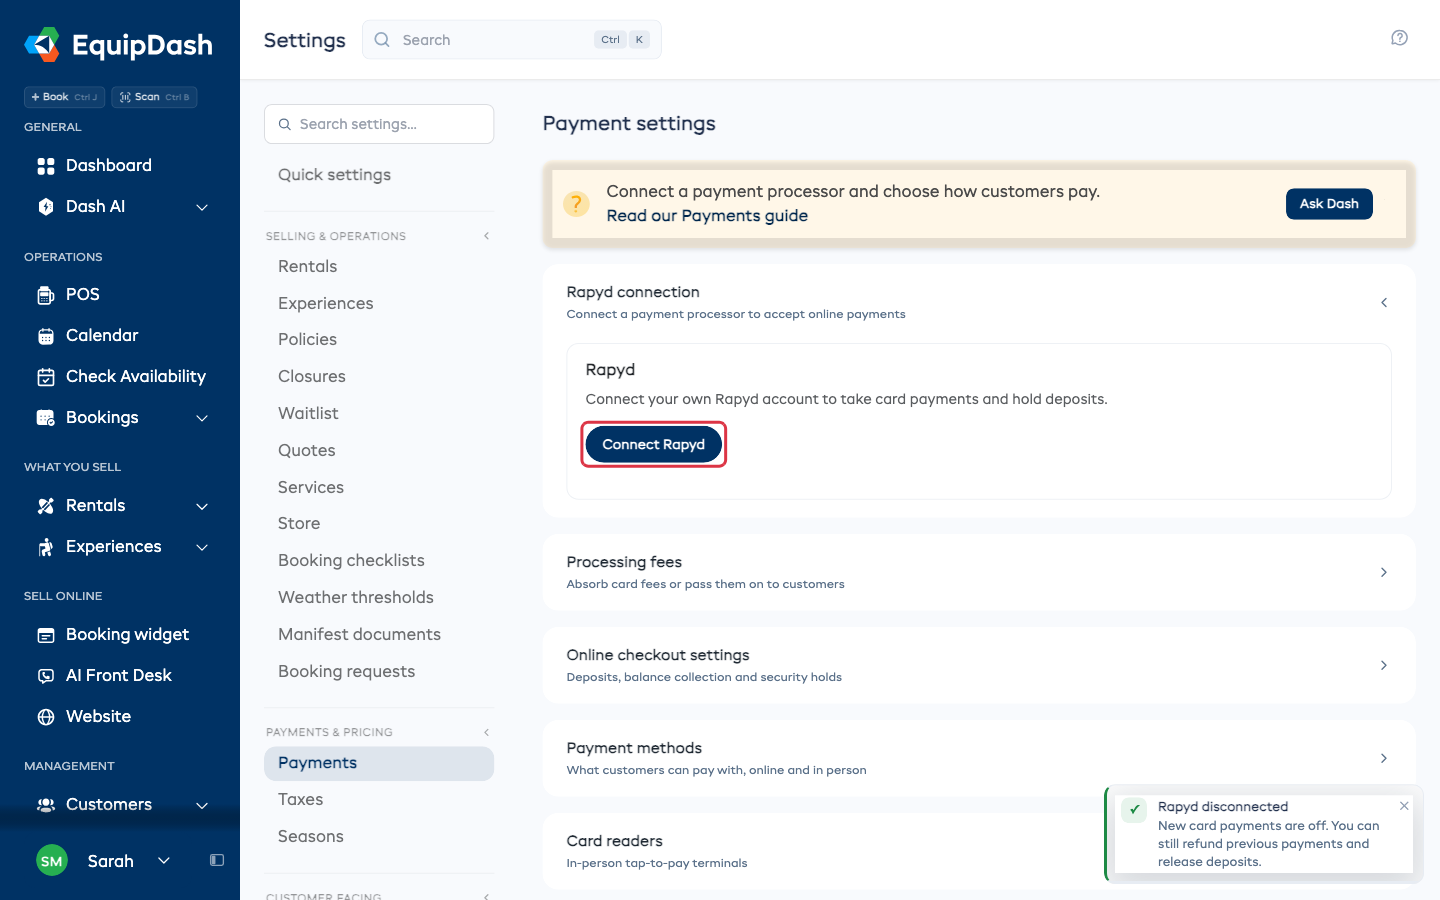Collapse the Payments & Pricing group

tap(487, 732)
